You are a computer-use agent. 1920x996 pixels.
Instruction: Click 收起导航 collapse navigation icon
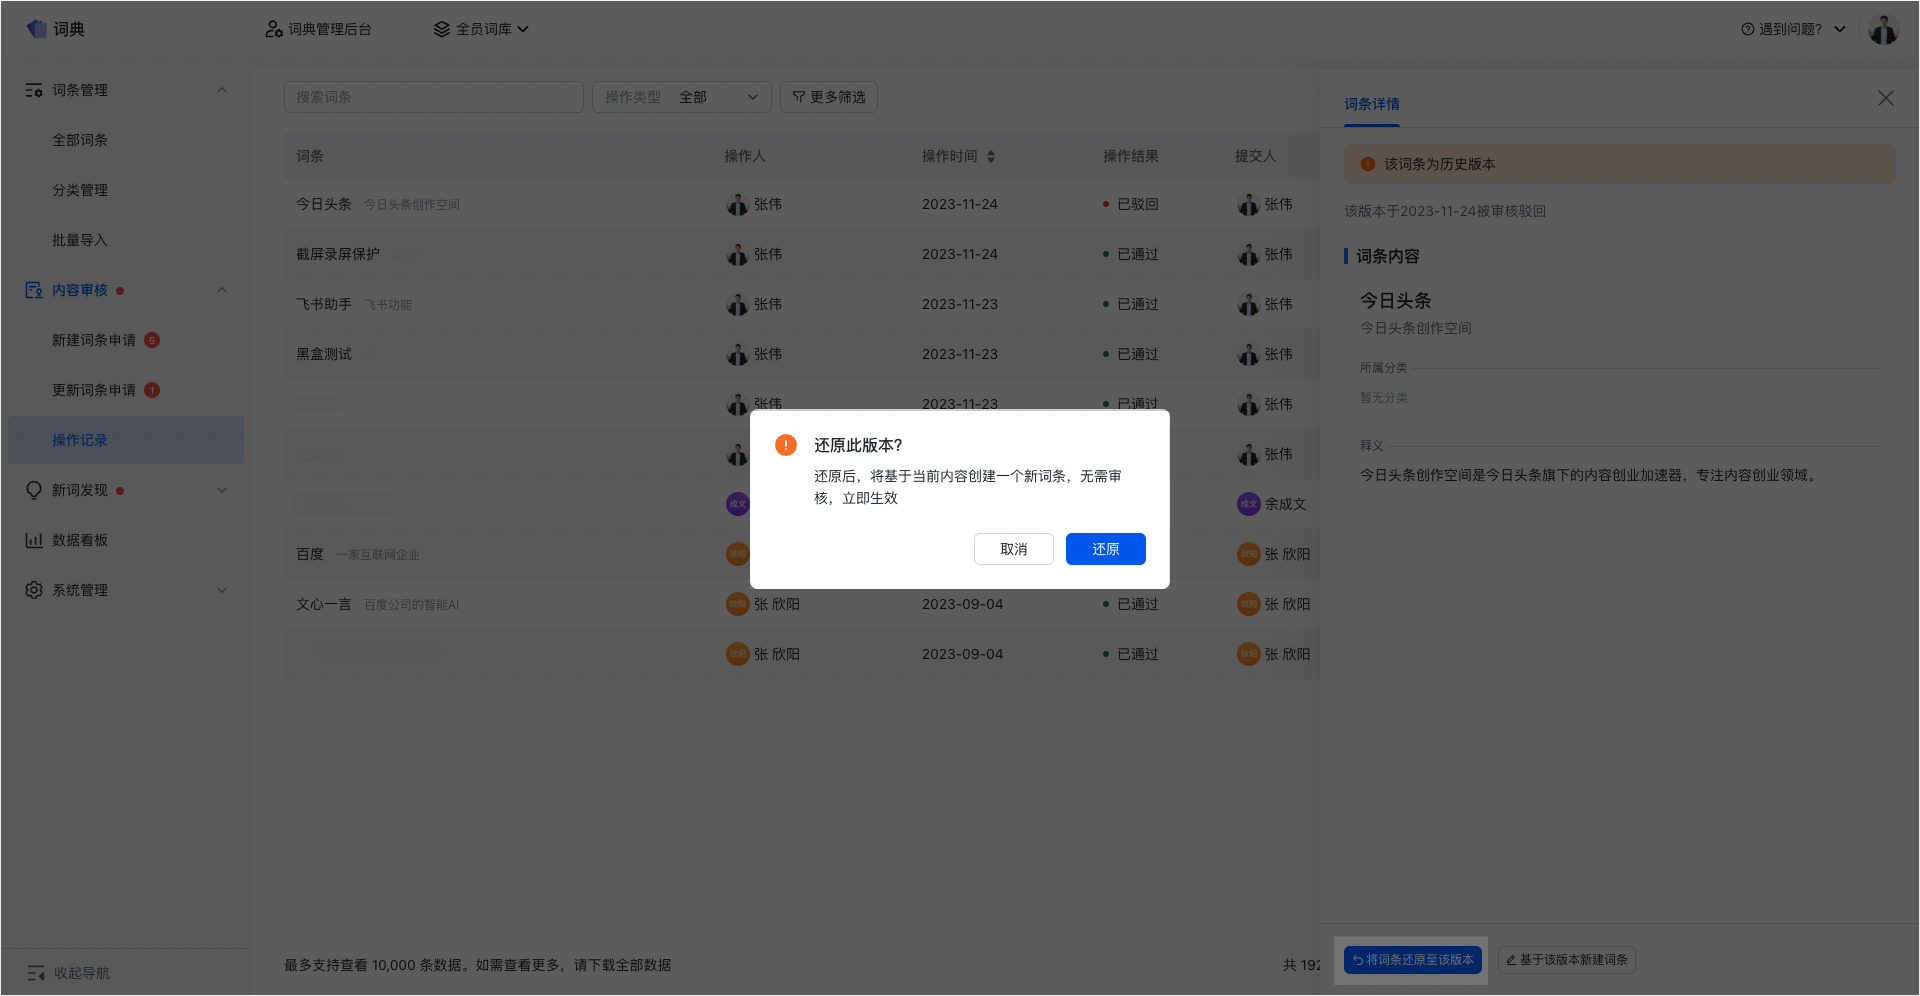(36, 973)
